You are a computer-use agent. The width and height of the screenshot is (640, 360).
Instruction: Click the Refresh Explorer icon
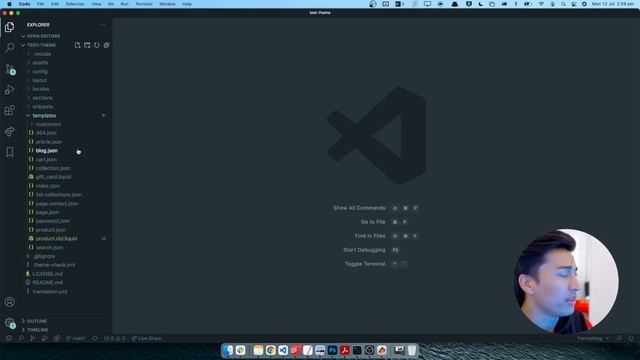97,45
